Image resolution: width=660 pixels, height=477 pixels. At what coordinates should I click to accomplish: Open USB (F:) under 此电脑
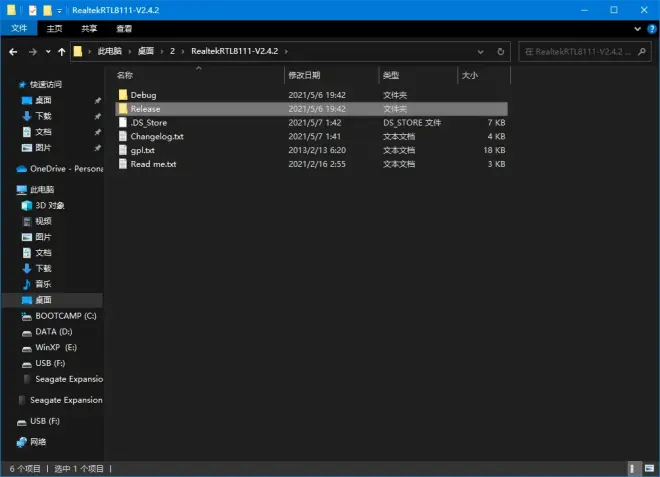[50, 363]
